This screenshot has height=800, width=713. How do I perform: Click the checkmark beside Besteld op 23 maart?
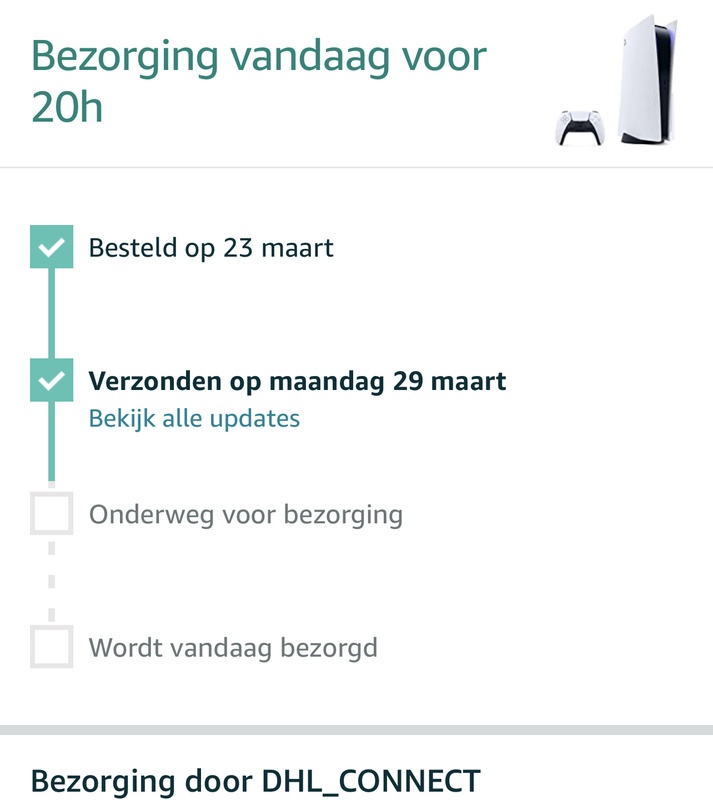pos(51,247)
